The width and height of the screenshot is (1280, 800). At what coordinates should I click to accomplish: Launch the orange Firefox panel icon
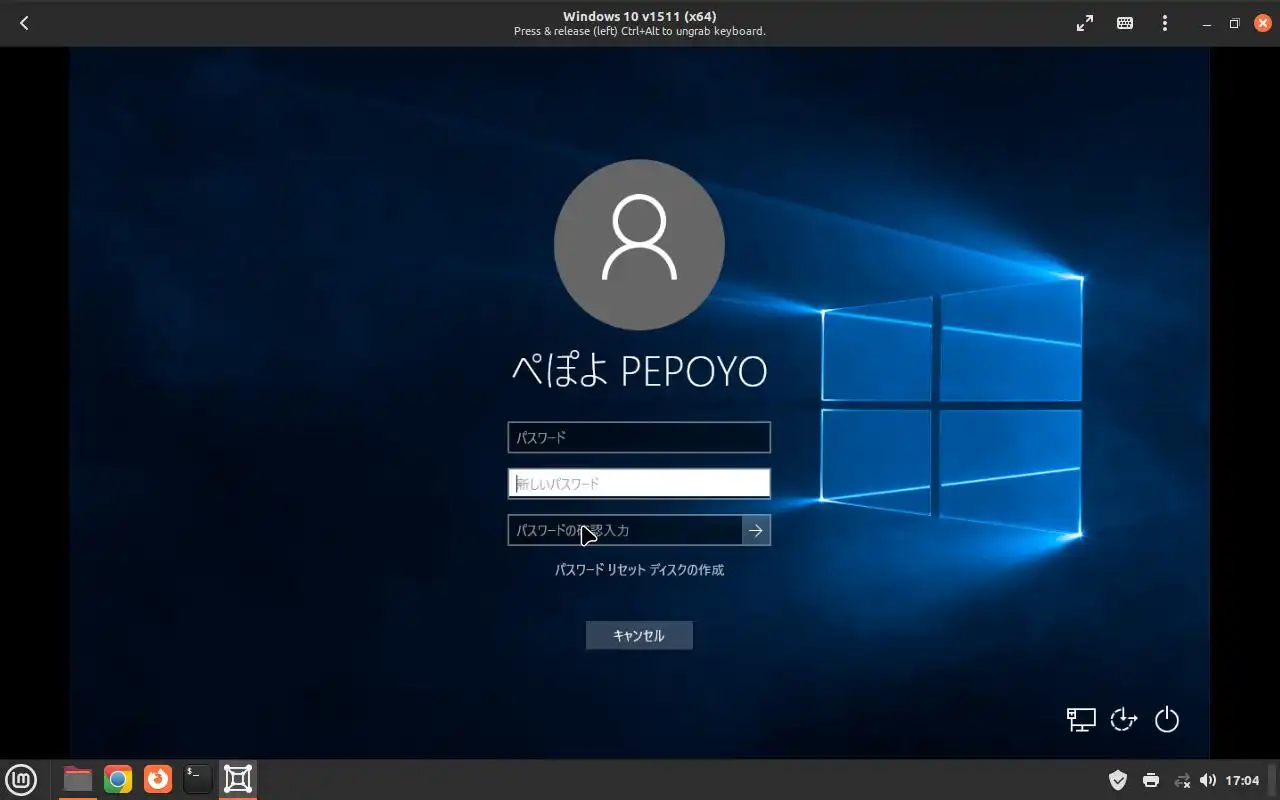[158, 779]
